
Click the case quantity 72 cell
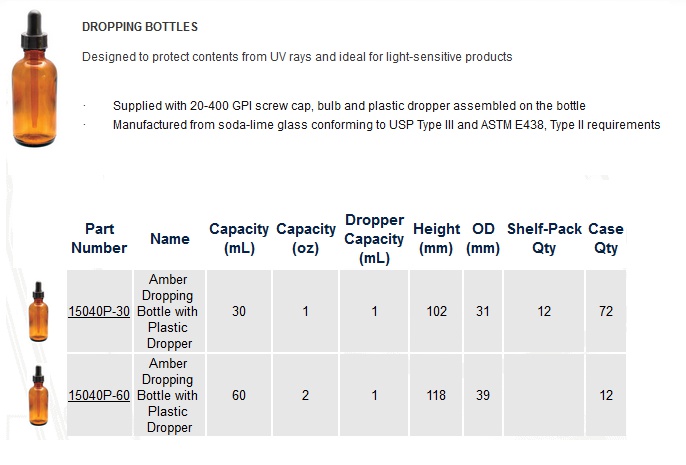pos(606,311)
